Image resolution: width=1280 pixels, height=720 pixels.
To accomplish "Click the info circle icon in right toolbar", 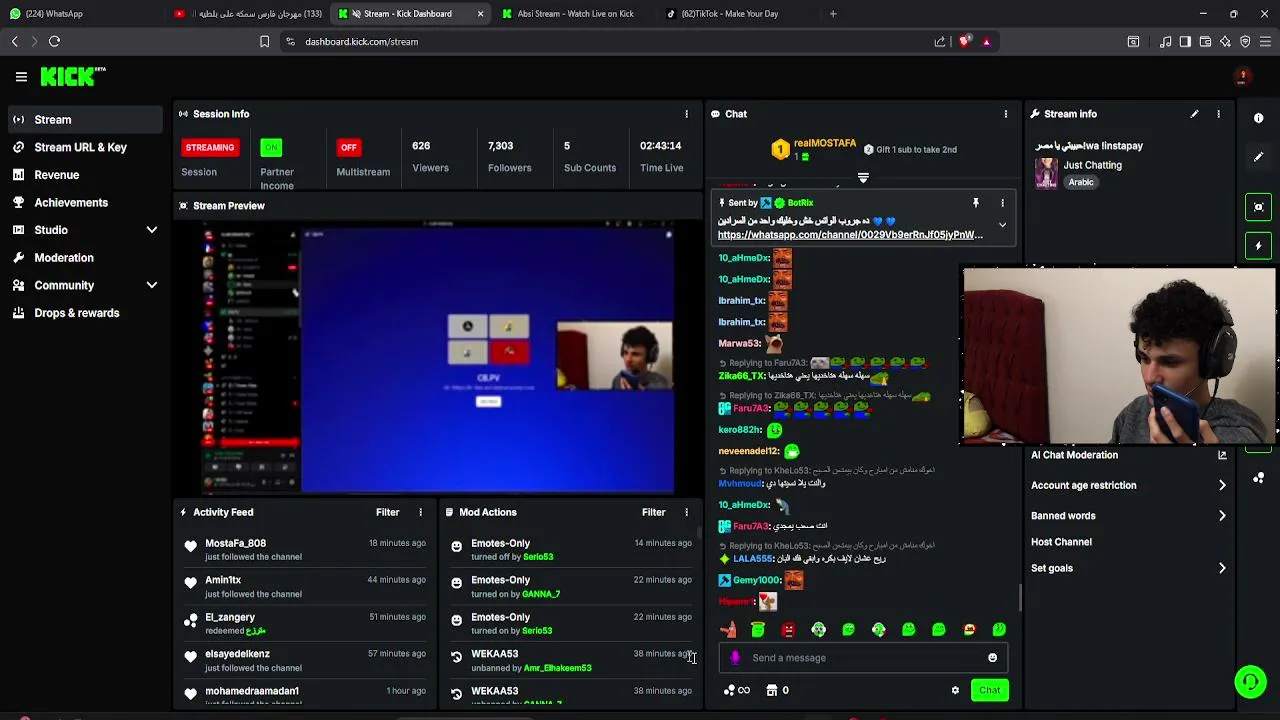I will click(1258, 118).
